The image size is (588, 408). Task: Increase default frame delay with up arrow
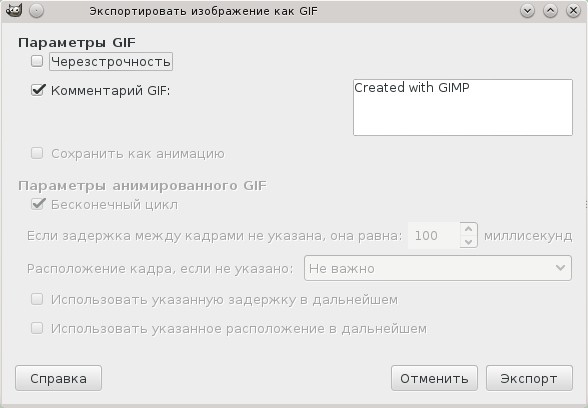pos(468,228)
